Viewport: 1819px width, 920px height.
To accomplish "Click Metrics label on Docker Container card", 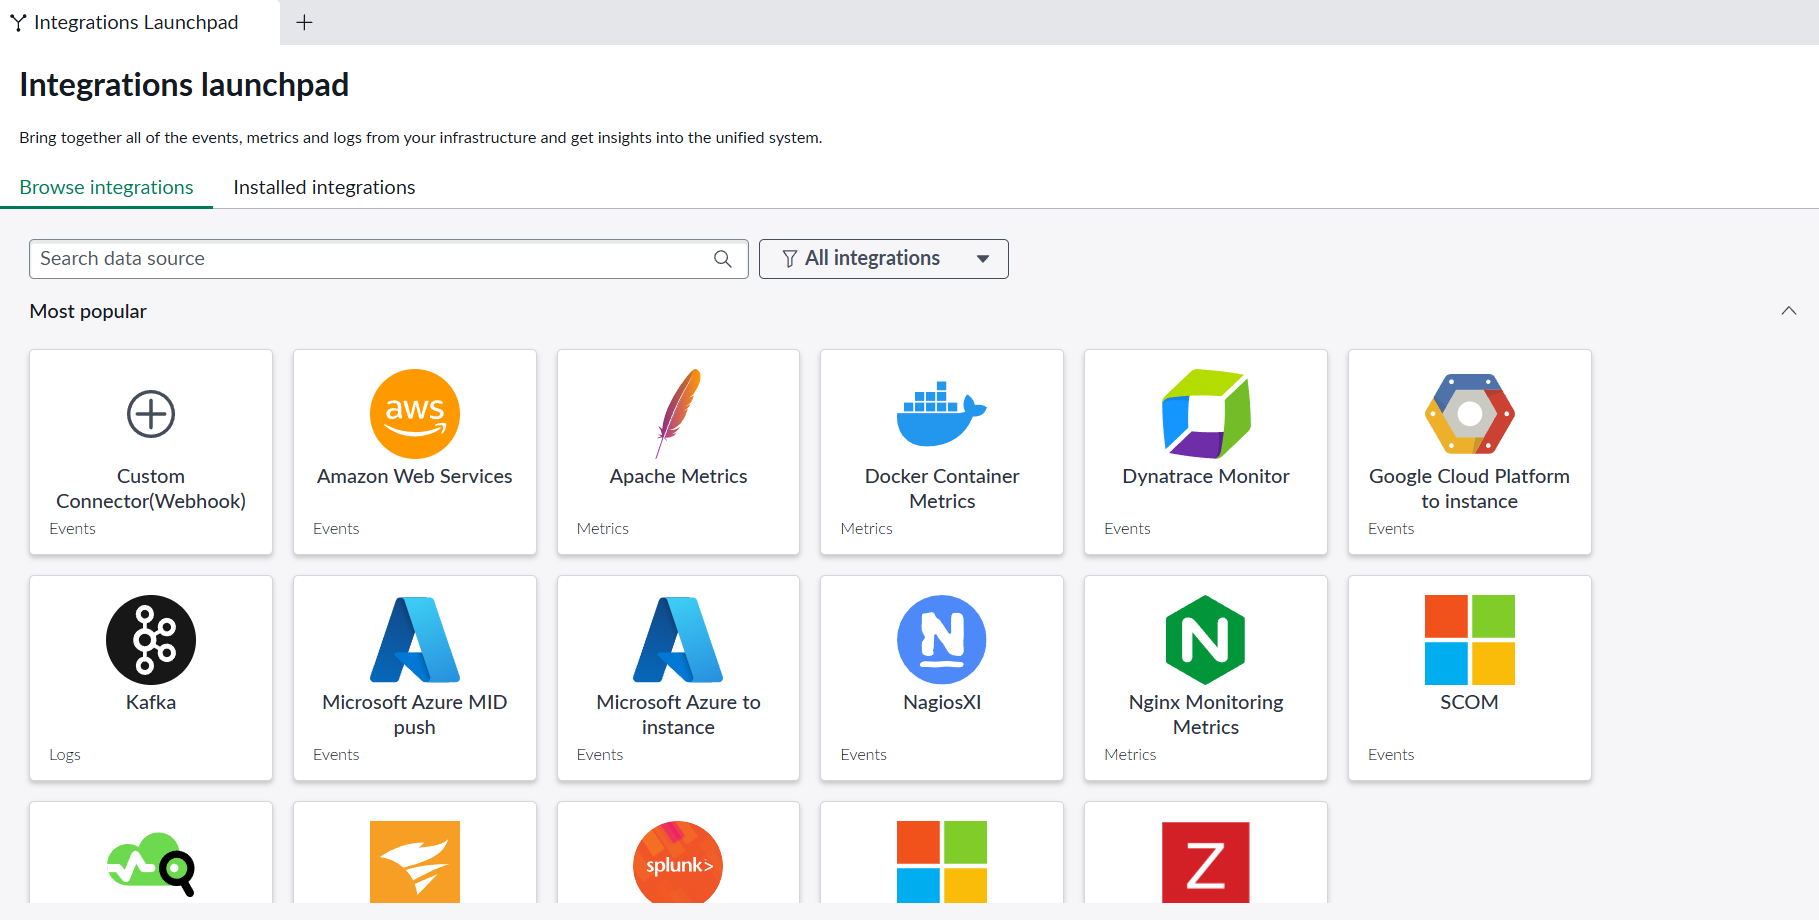I will (866, 529).
